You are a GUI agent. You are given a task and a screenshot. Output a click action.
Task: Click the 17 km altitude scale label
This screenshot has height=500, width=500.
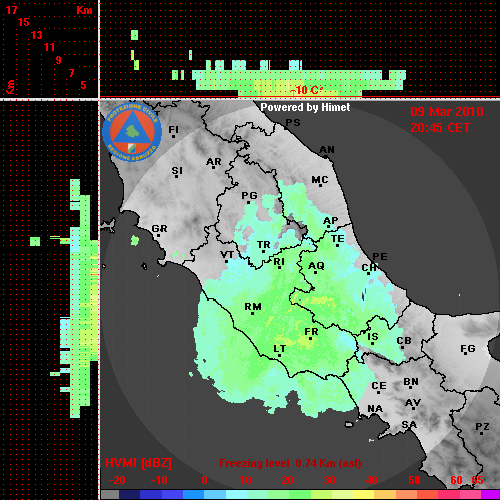[12, 10]
